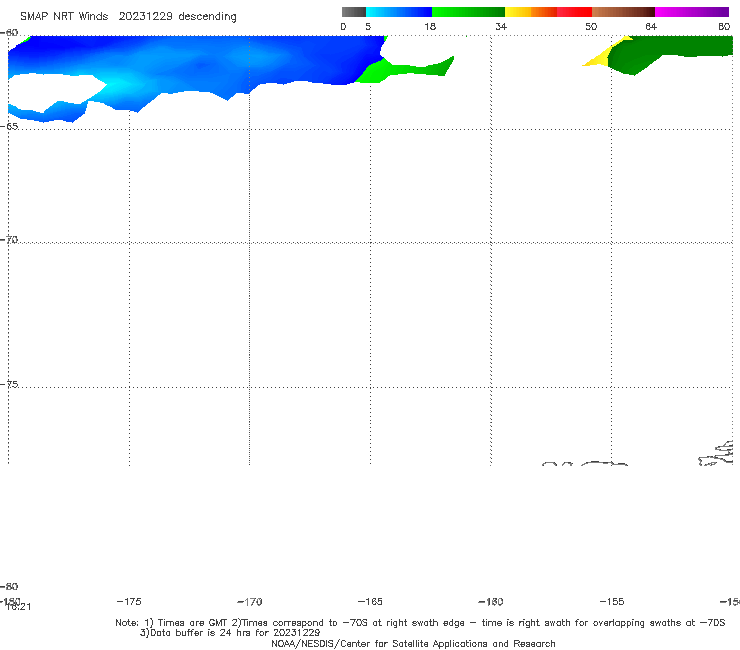Click the latitude label '-70'
Screen dimensions: 740x650
[9, 240]
